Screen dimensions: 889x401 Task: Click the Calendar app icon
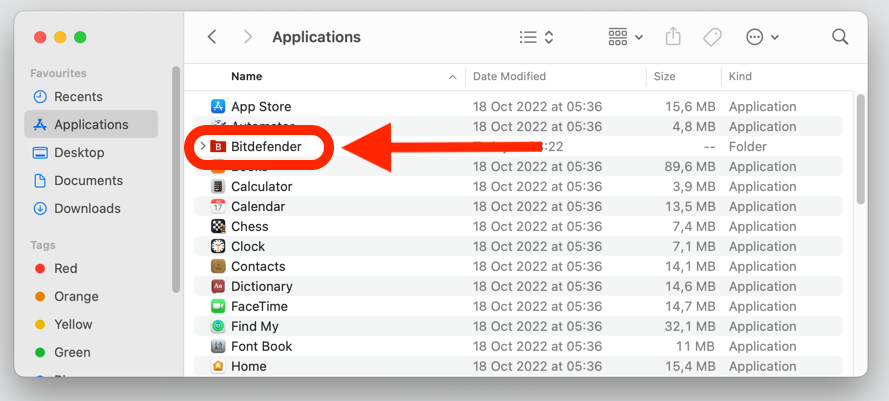tap(218, 206)
